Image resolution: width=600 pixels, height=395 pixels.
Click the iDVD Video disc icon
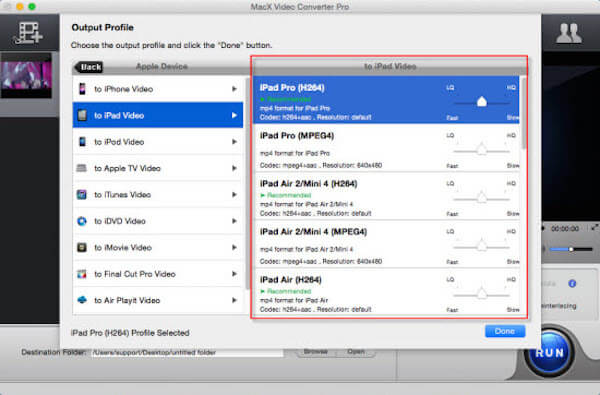pos(82,221)
